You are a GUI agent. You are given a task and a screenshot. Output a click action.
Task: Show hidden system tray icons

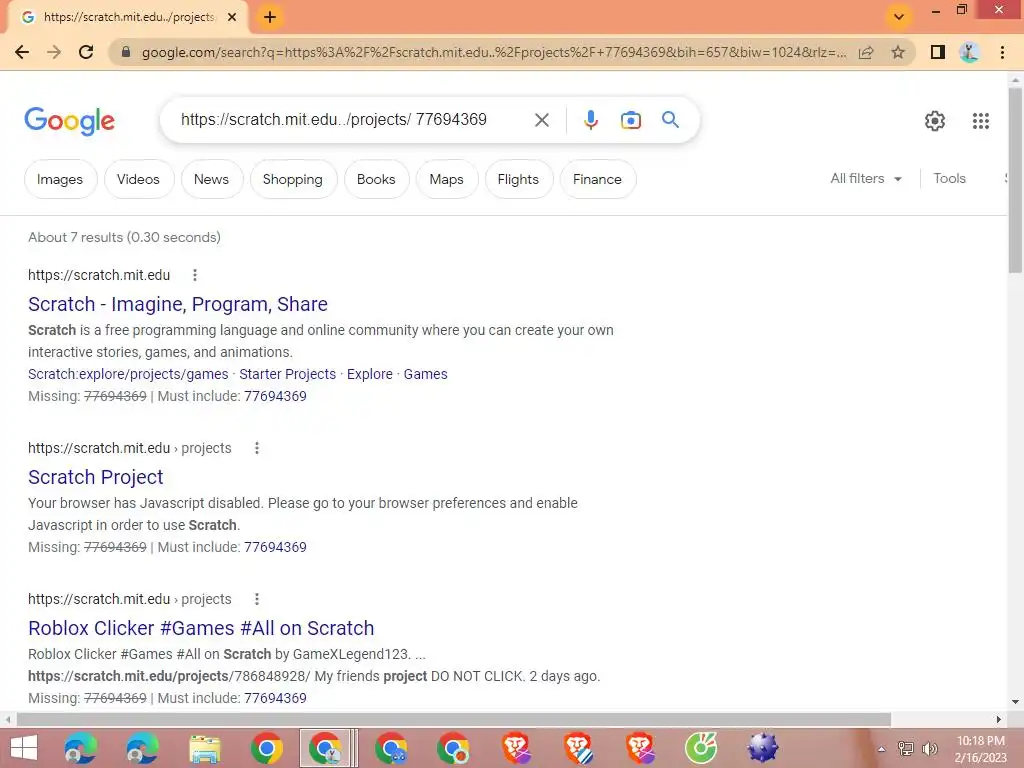pos(882,749)
